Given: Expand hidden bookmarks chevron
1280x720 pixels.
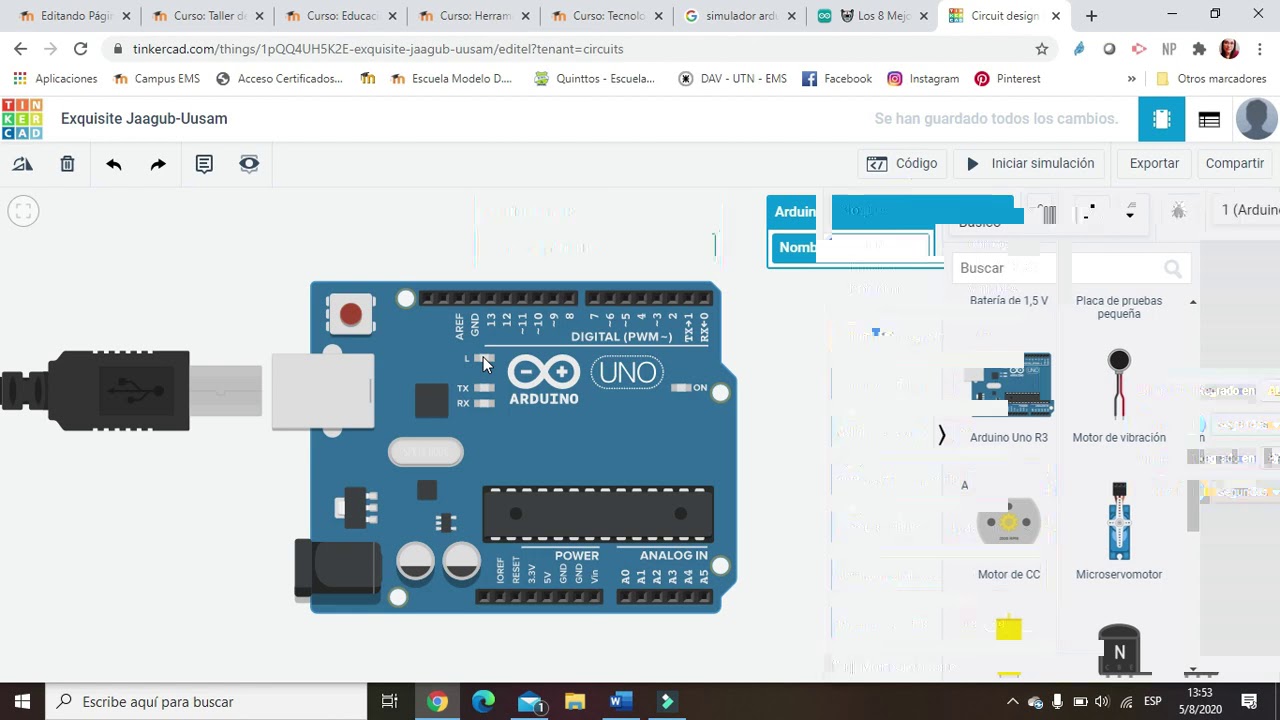Looking at the screenshot, I should tap(1132, 79).
